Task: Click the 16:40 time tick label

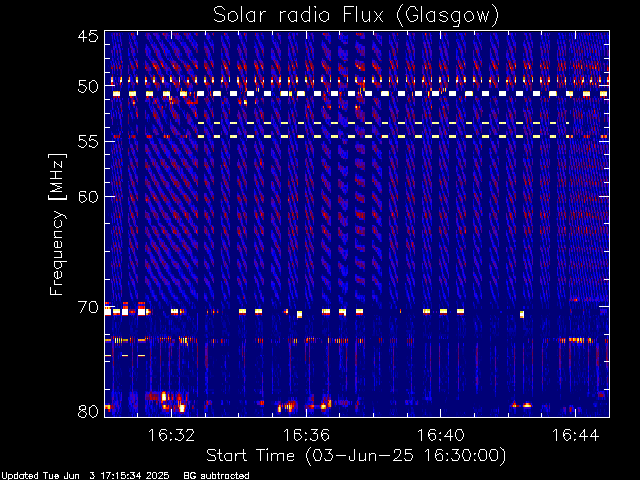Action: point(440,435)
